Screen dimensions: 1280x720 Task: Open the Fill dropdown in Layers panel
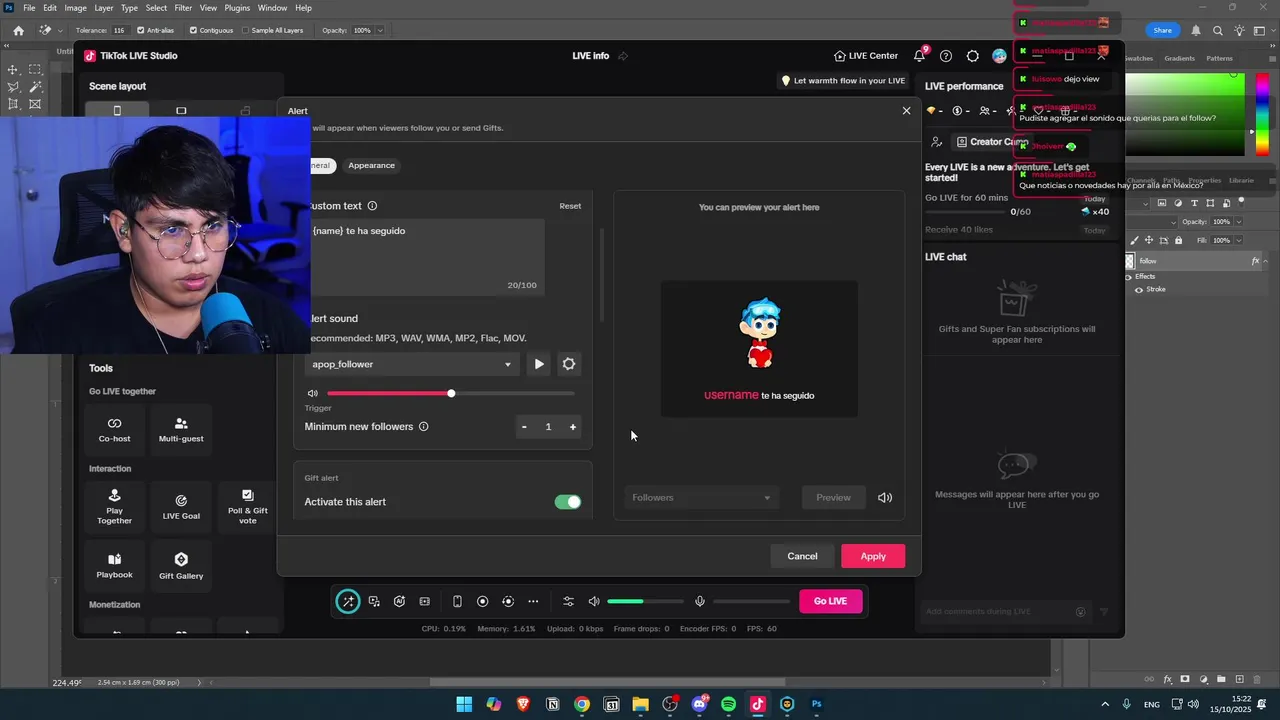1239,240
